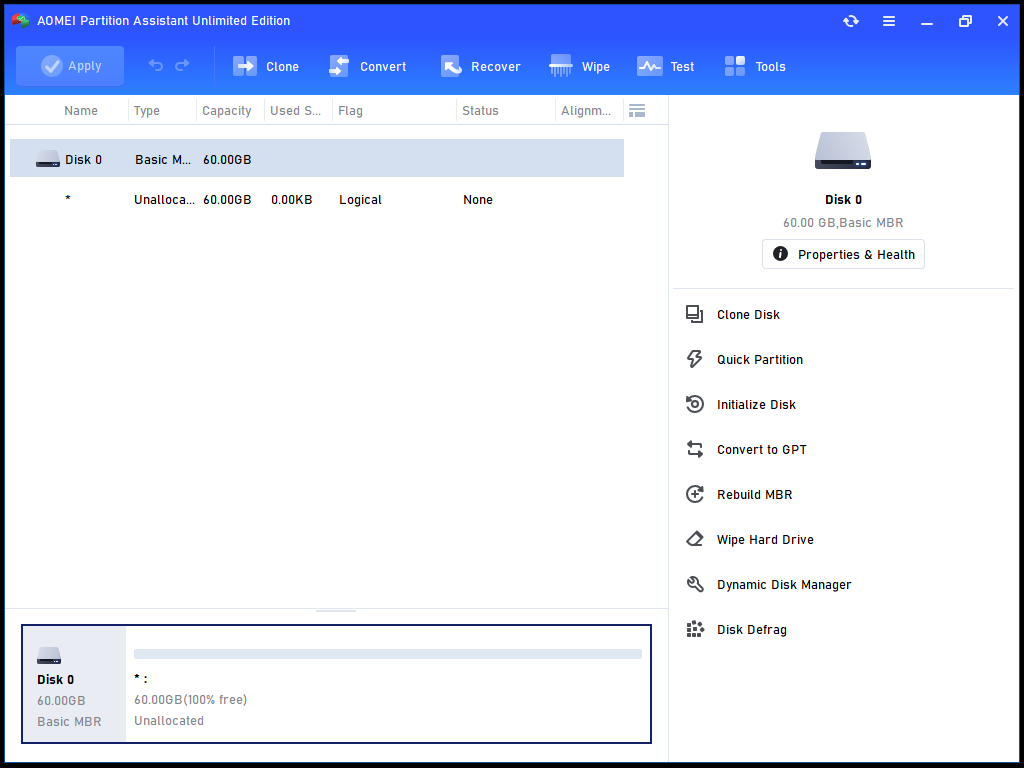Click the Apply button

70,66
